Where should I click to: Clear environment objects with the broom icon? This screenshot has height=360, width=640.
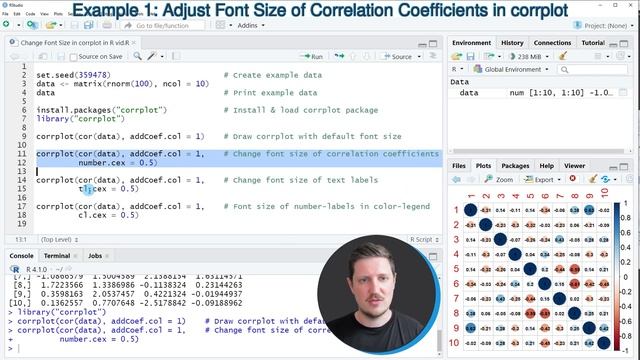click(563, 56)
